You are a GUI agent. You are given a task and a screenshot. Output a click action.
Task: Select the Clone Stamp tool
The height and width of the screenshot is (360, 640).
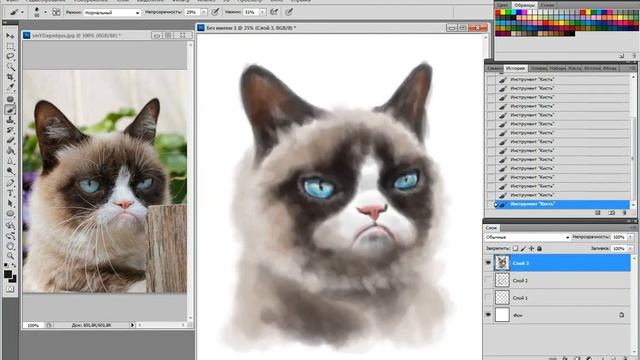[x=10, y=120]
